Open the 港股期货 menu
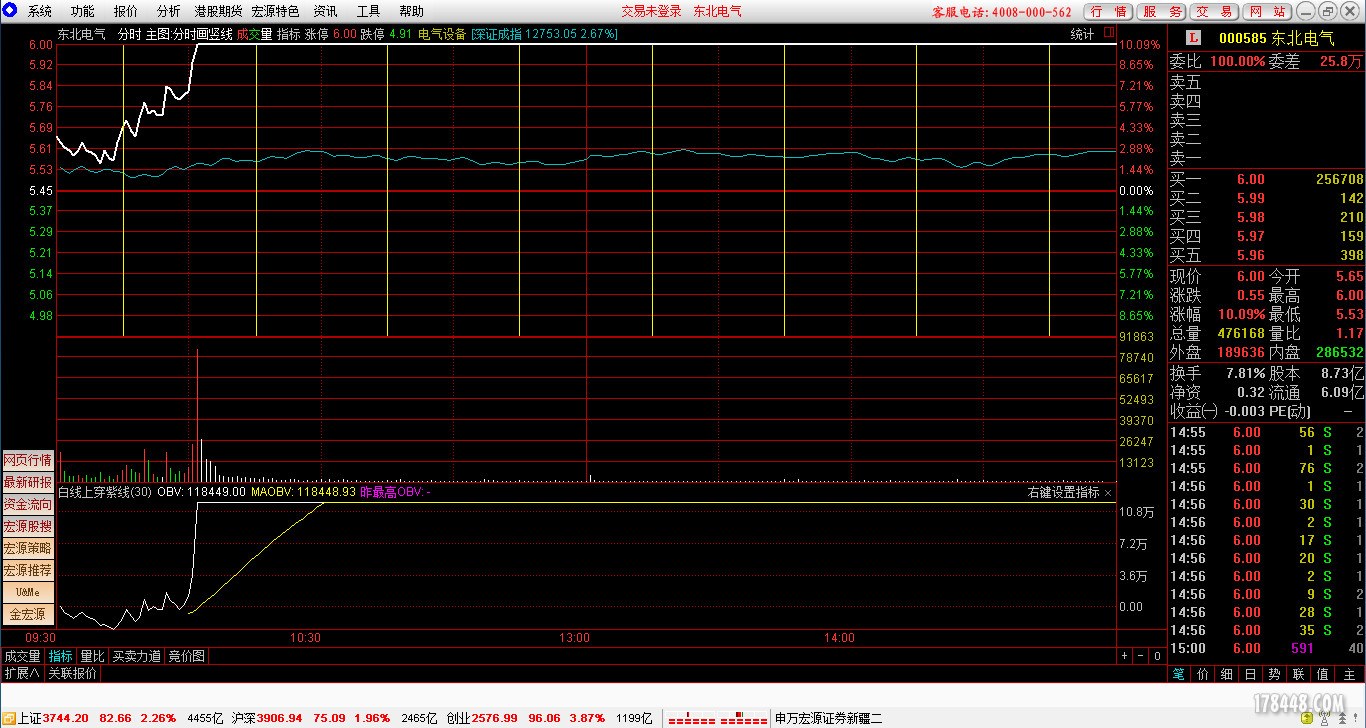Viewport: 1366px width, 728px height. click(218, 12)
